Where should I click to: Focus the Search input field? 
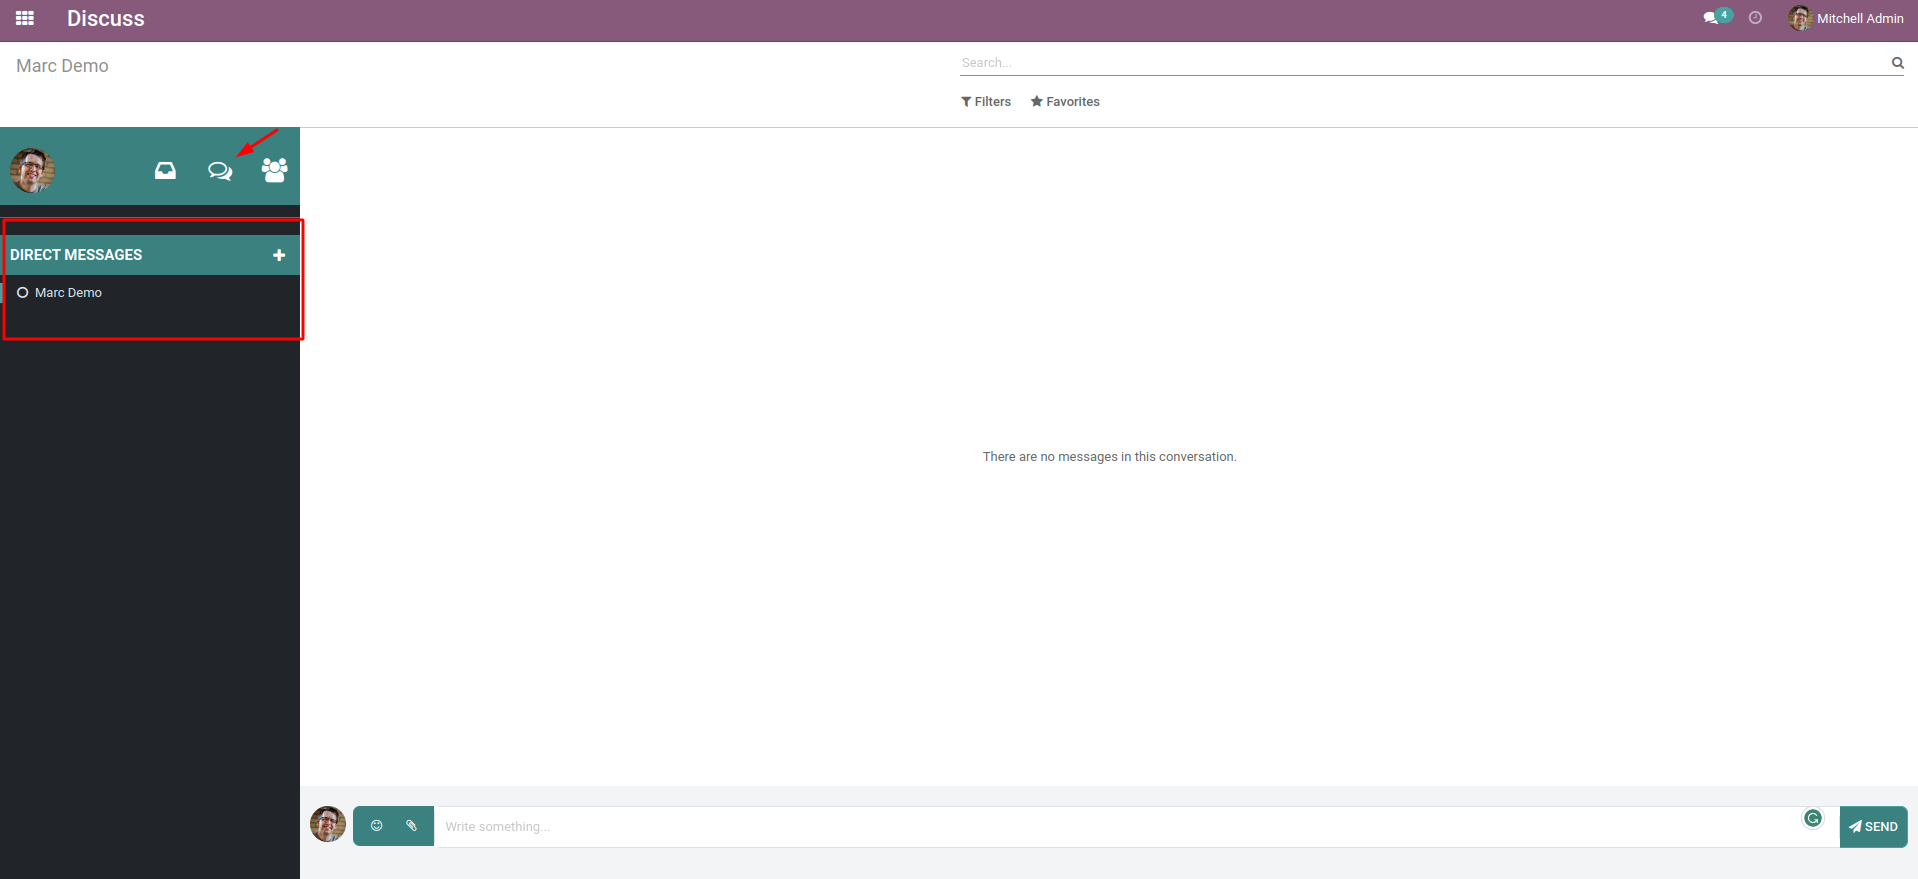click(1424, 63)
